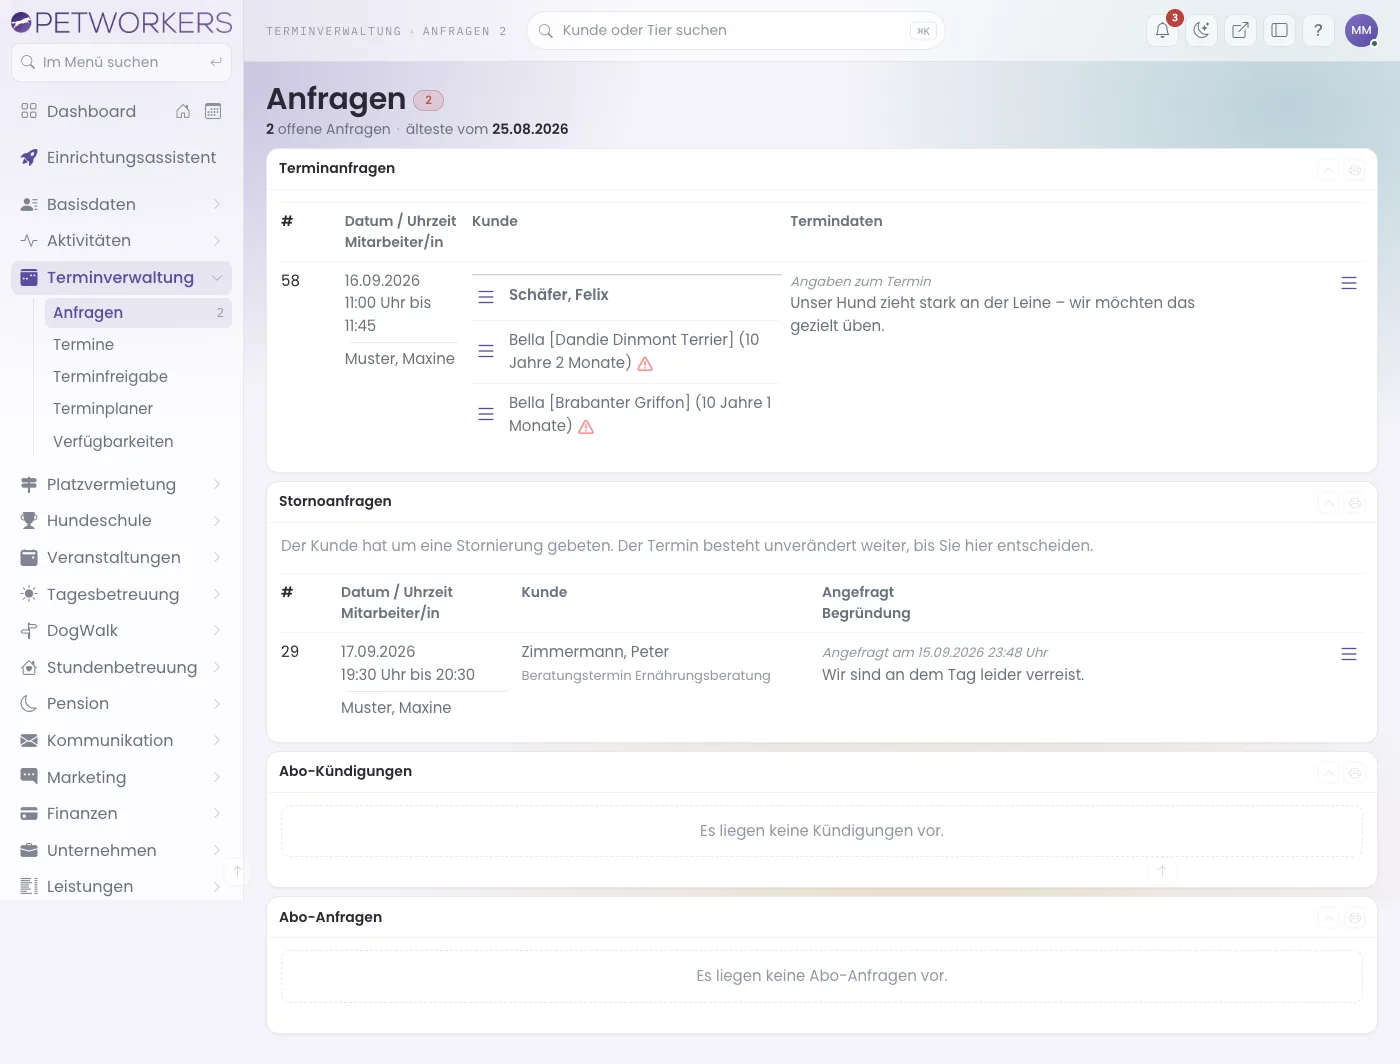Open the menu icon next to Schäfer, Felix

click(x=486, y=297)
